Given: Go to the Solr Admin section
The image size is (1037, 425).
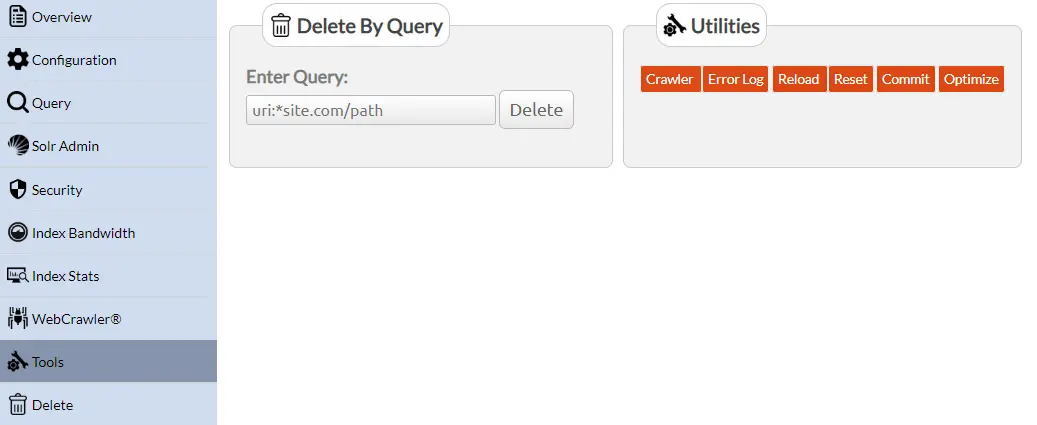Looking at the screenshot, I should click(x=65, y=146).
